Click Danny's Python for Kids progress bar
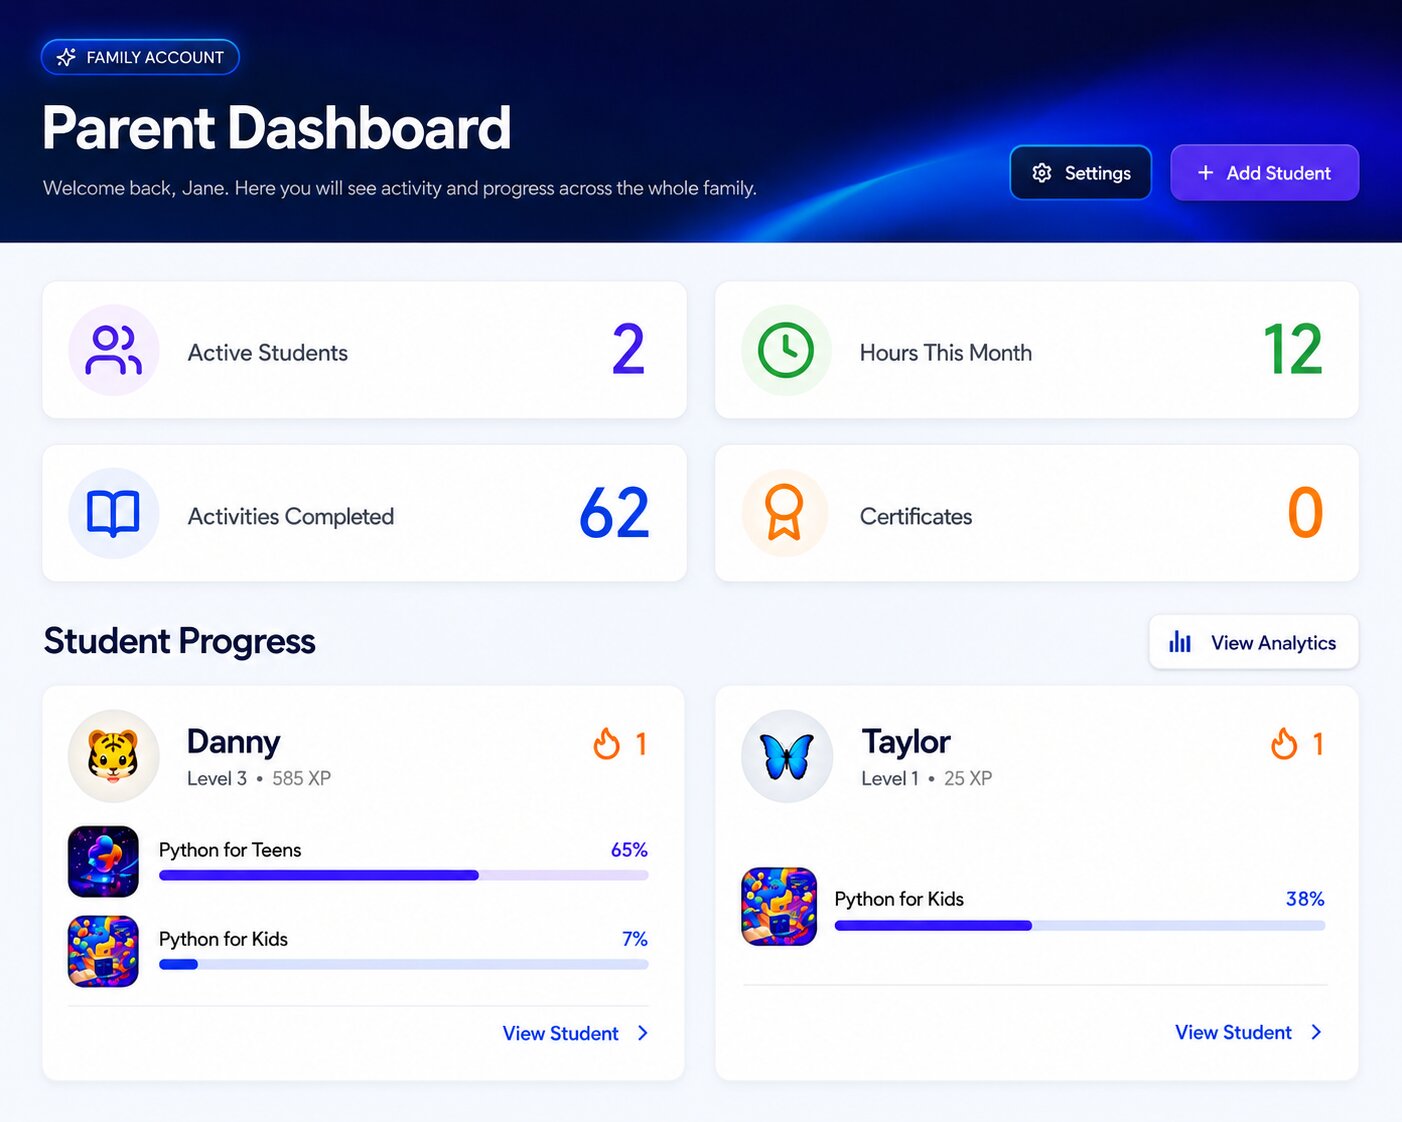The width and height of the screenshot is (1402, 1122). point(404,964)
